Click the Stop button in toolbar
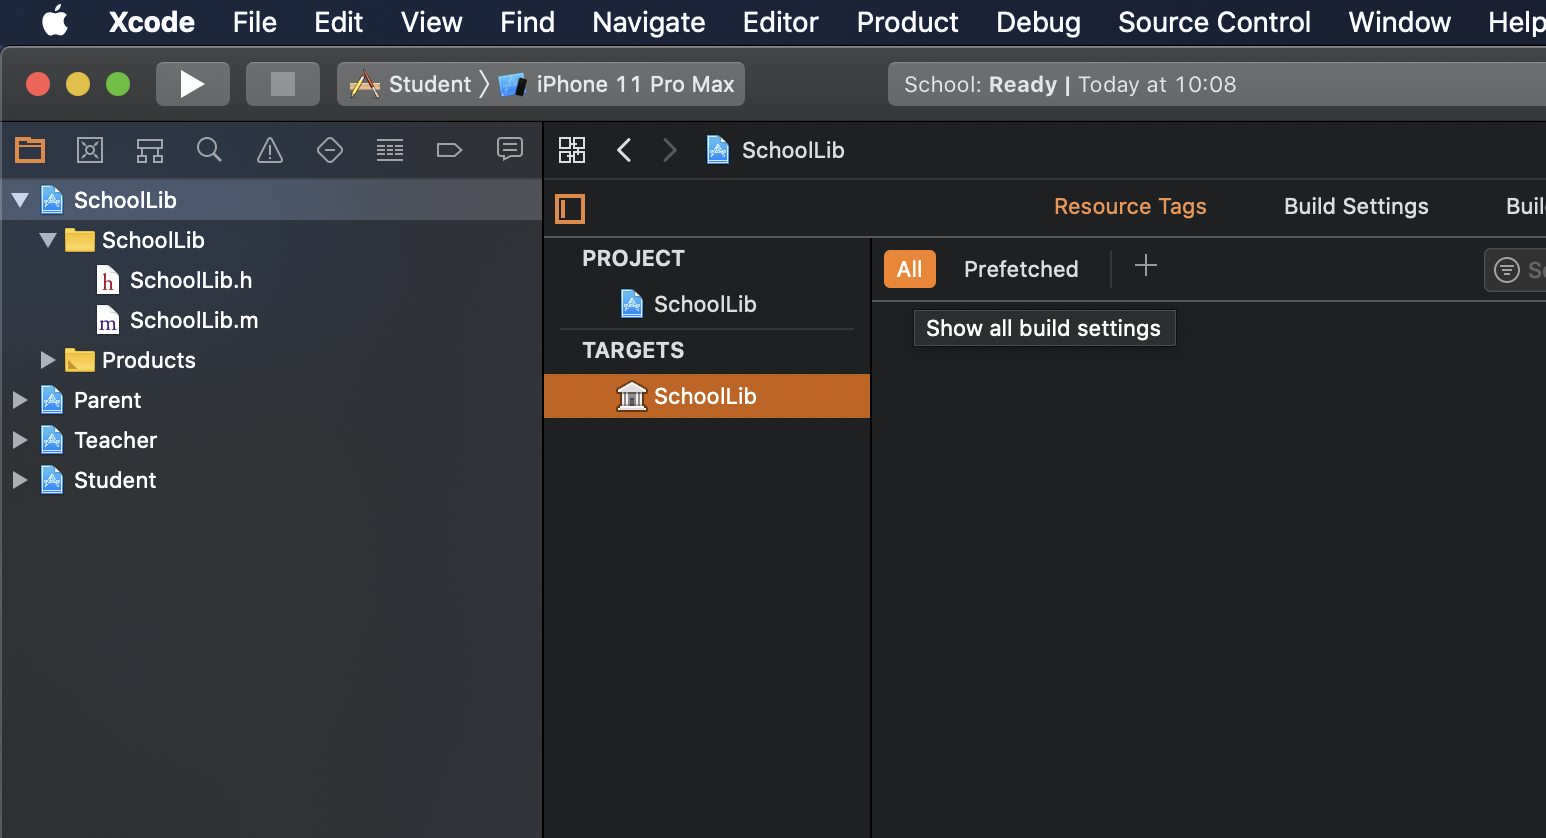This screenshot has width=1546, height=838. (283, 84)
